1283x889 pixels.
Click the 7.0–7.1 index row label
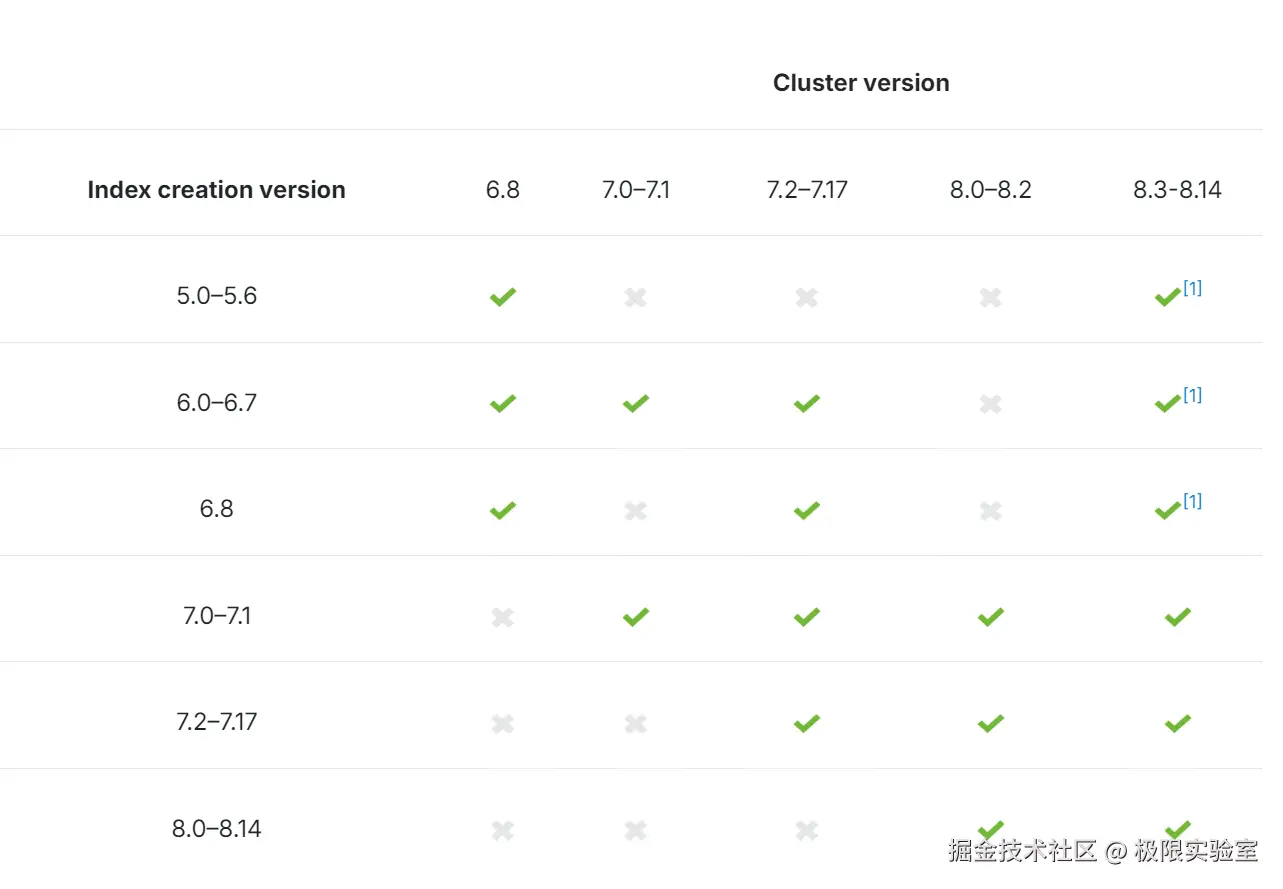click(216, 616)
